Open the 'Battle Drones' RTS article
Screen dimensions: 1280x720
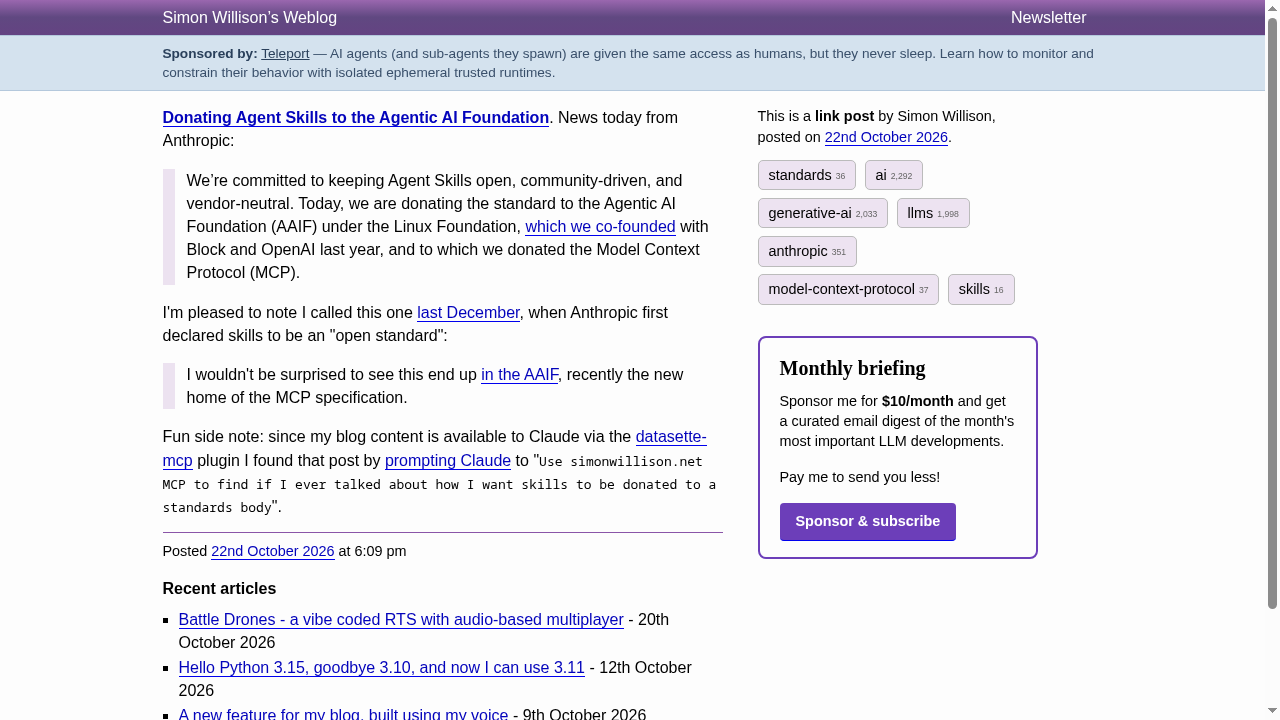click(x=401, y=620)
